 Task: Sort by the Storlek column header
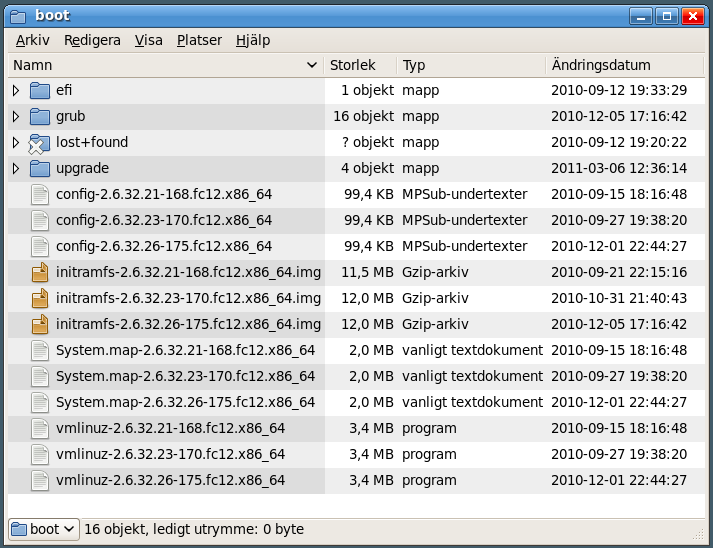point(360,65)
